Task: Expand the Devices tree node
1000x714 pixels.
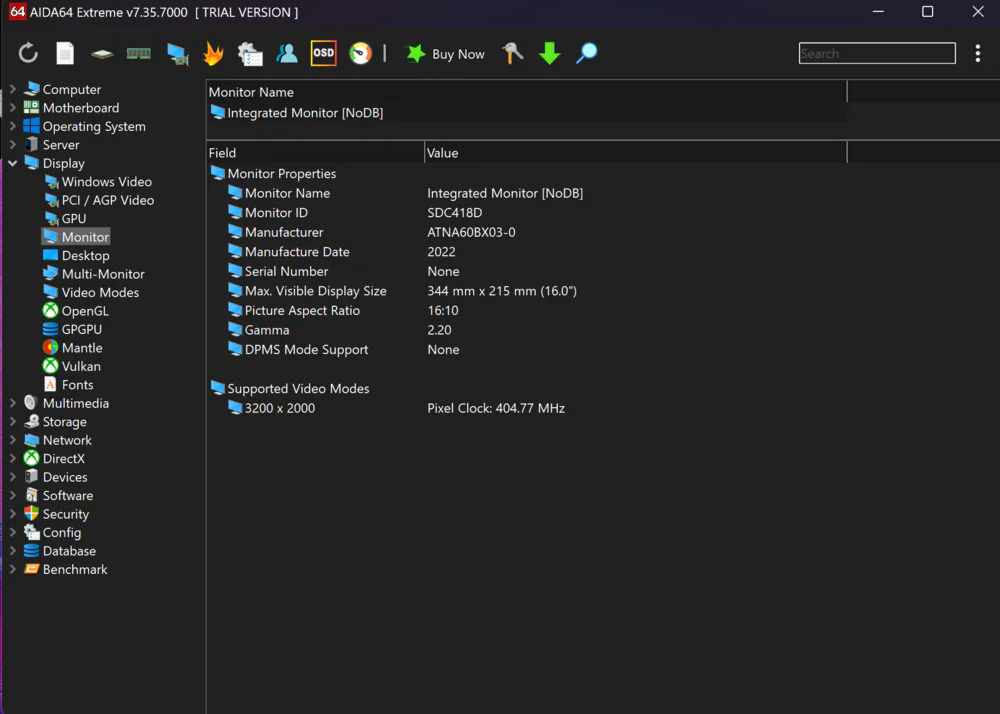Action: click(x=13, y=477)
